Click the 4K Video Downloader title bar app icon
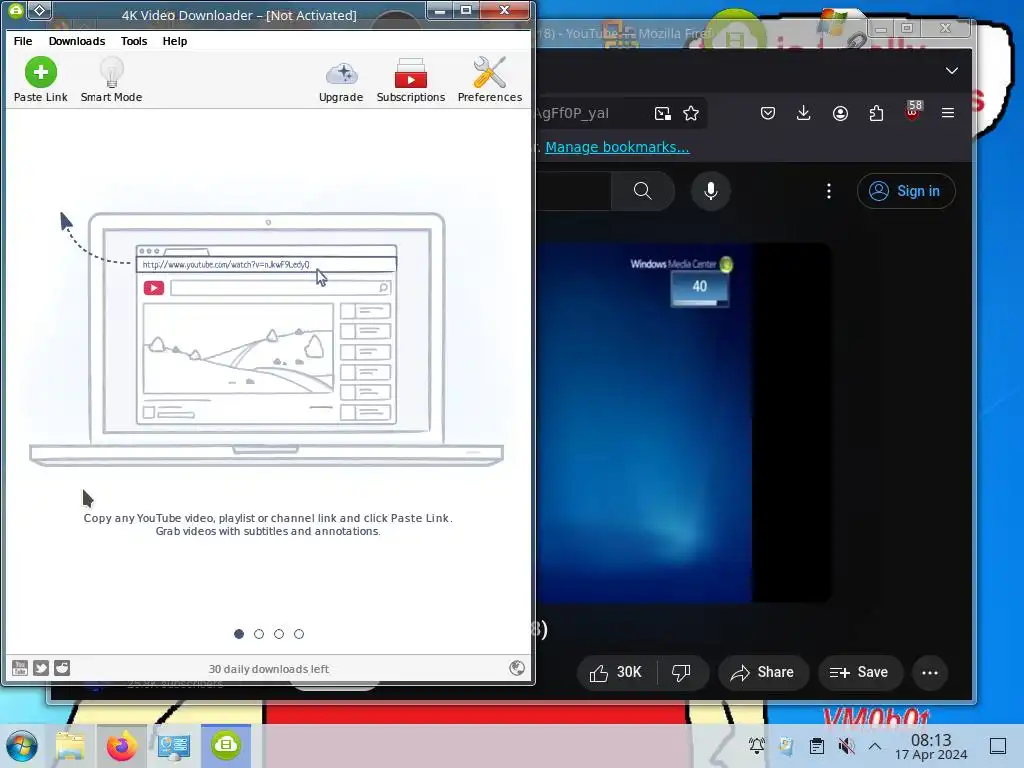The width and height of the screenshot is (1024, 768). coord(16,10)
